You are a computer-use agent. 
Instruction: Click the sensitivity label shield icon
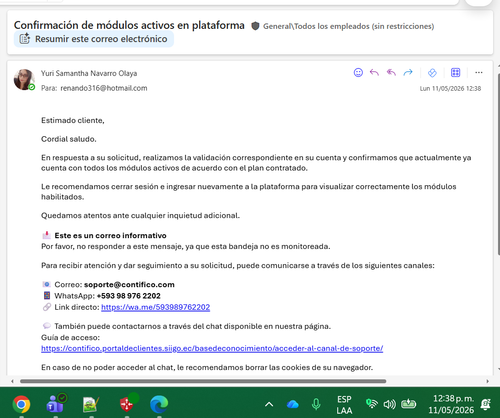point(255,26)
